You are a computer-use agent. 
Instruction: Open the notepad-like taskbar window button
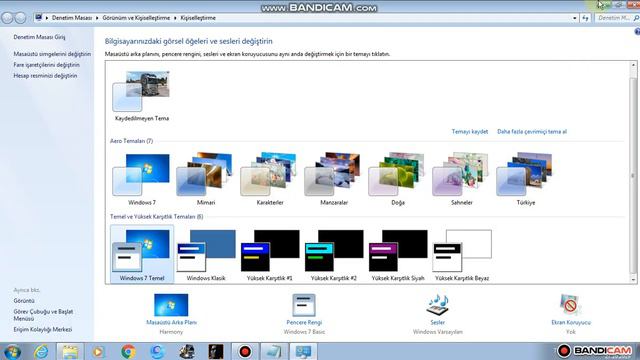(x=273, y=351)
